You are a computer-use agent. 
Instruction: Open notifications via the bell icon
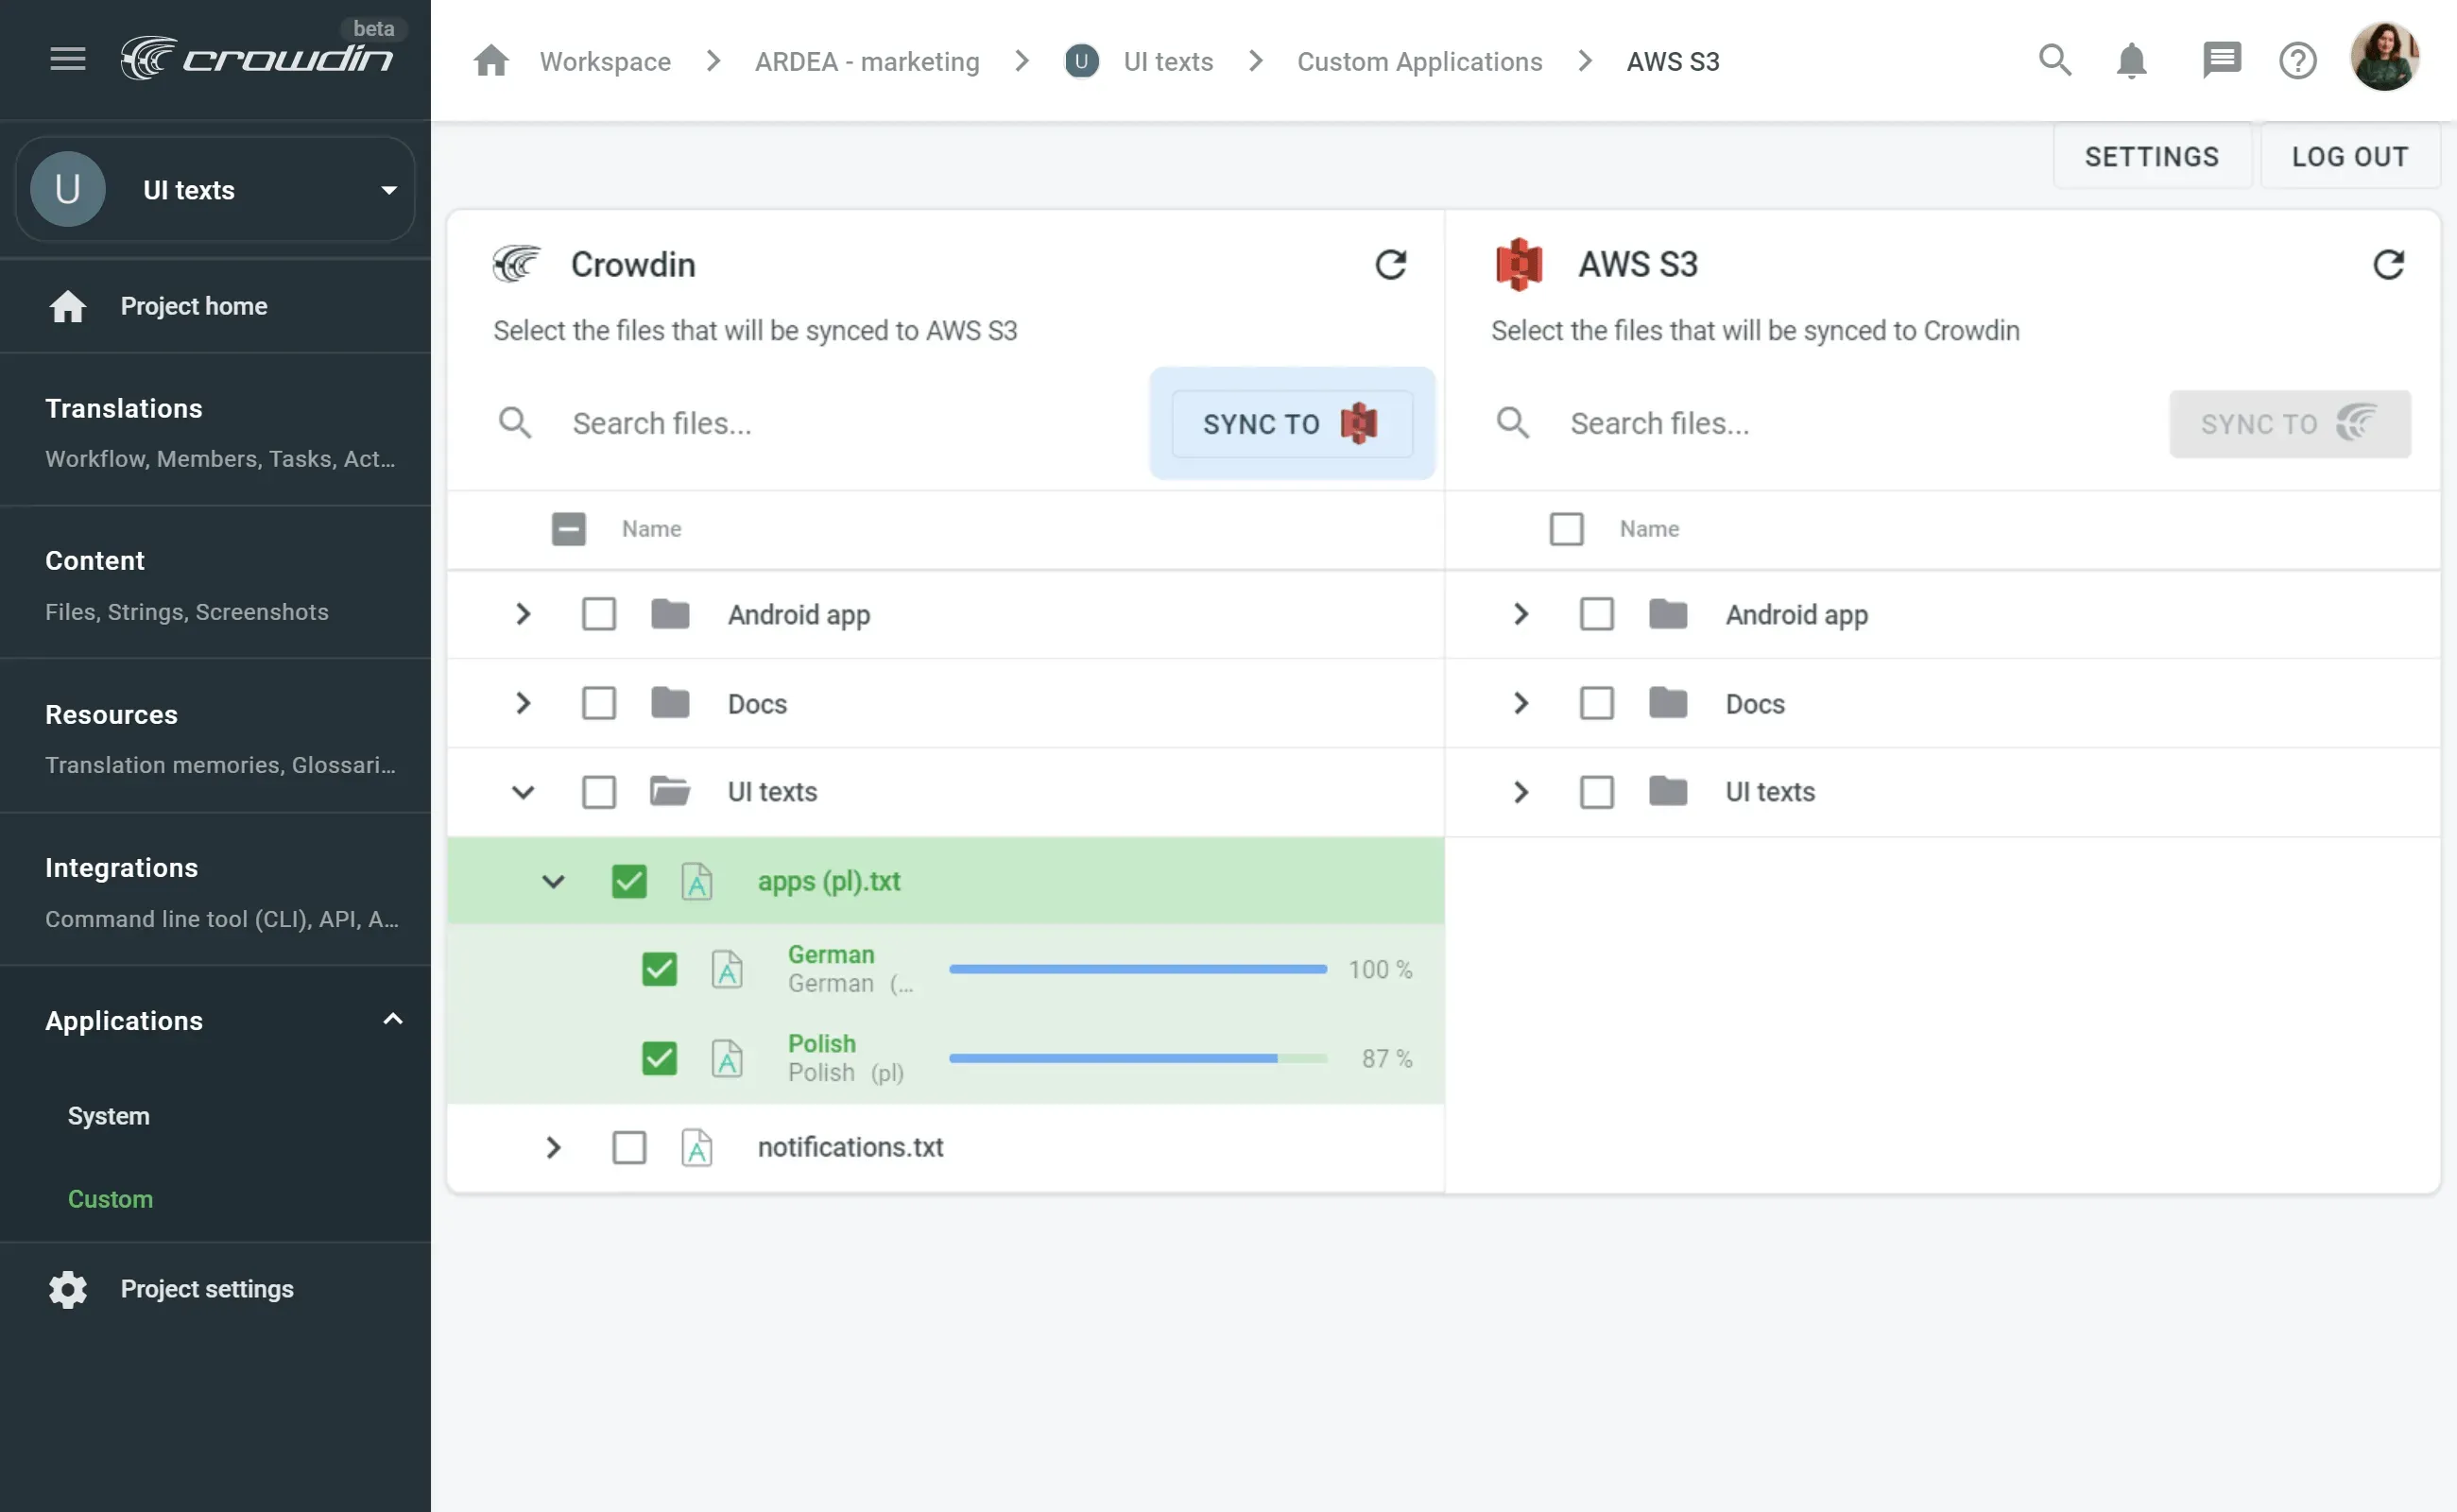[2132, 60]
